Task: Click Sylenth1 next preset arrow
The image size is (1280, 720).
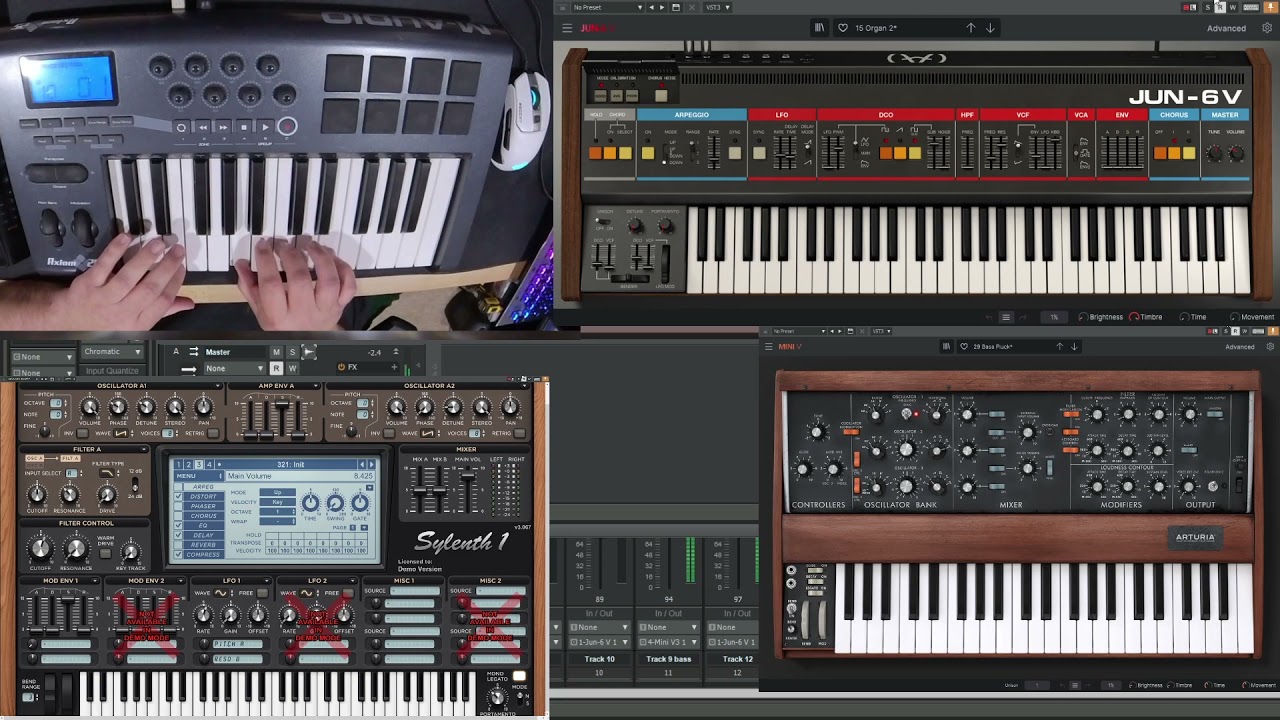Action: click(x=372, y=464)
